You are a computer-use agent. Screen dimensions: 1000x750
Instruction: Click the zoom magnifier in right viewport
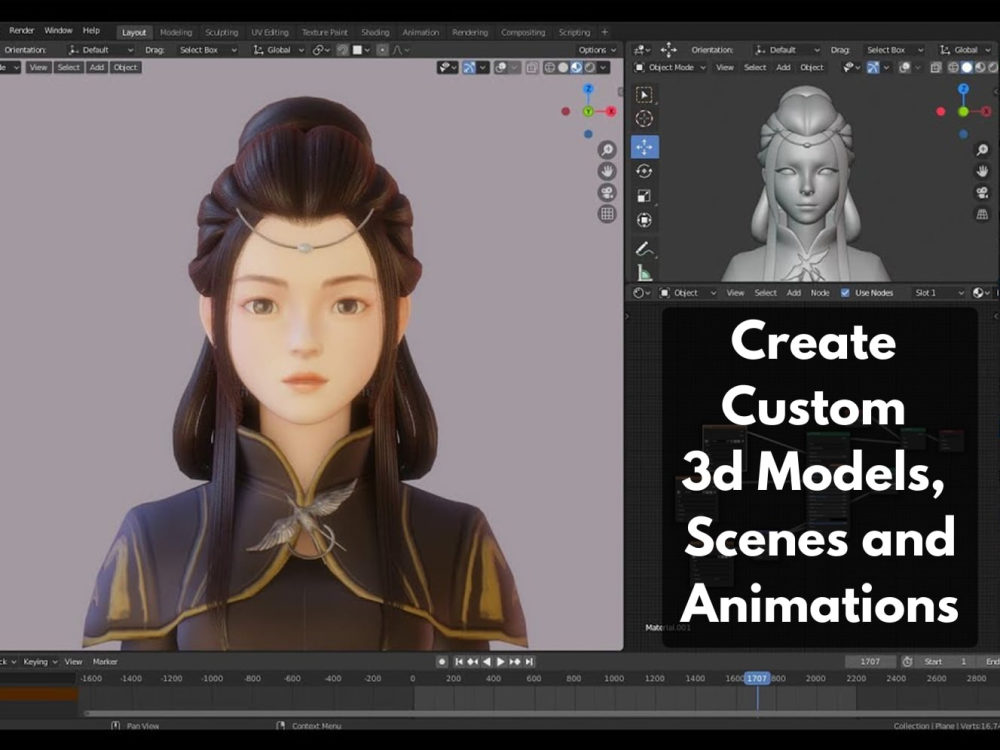982,150
